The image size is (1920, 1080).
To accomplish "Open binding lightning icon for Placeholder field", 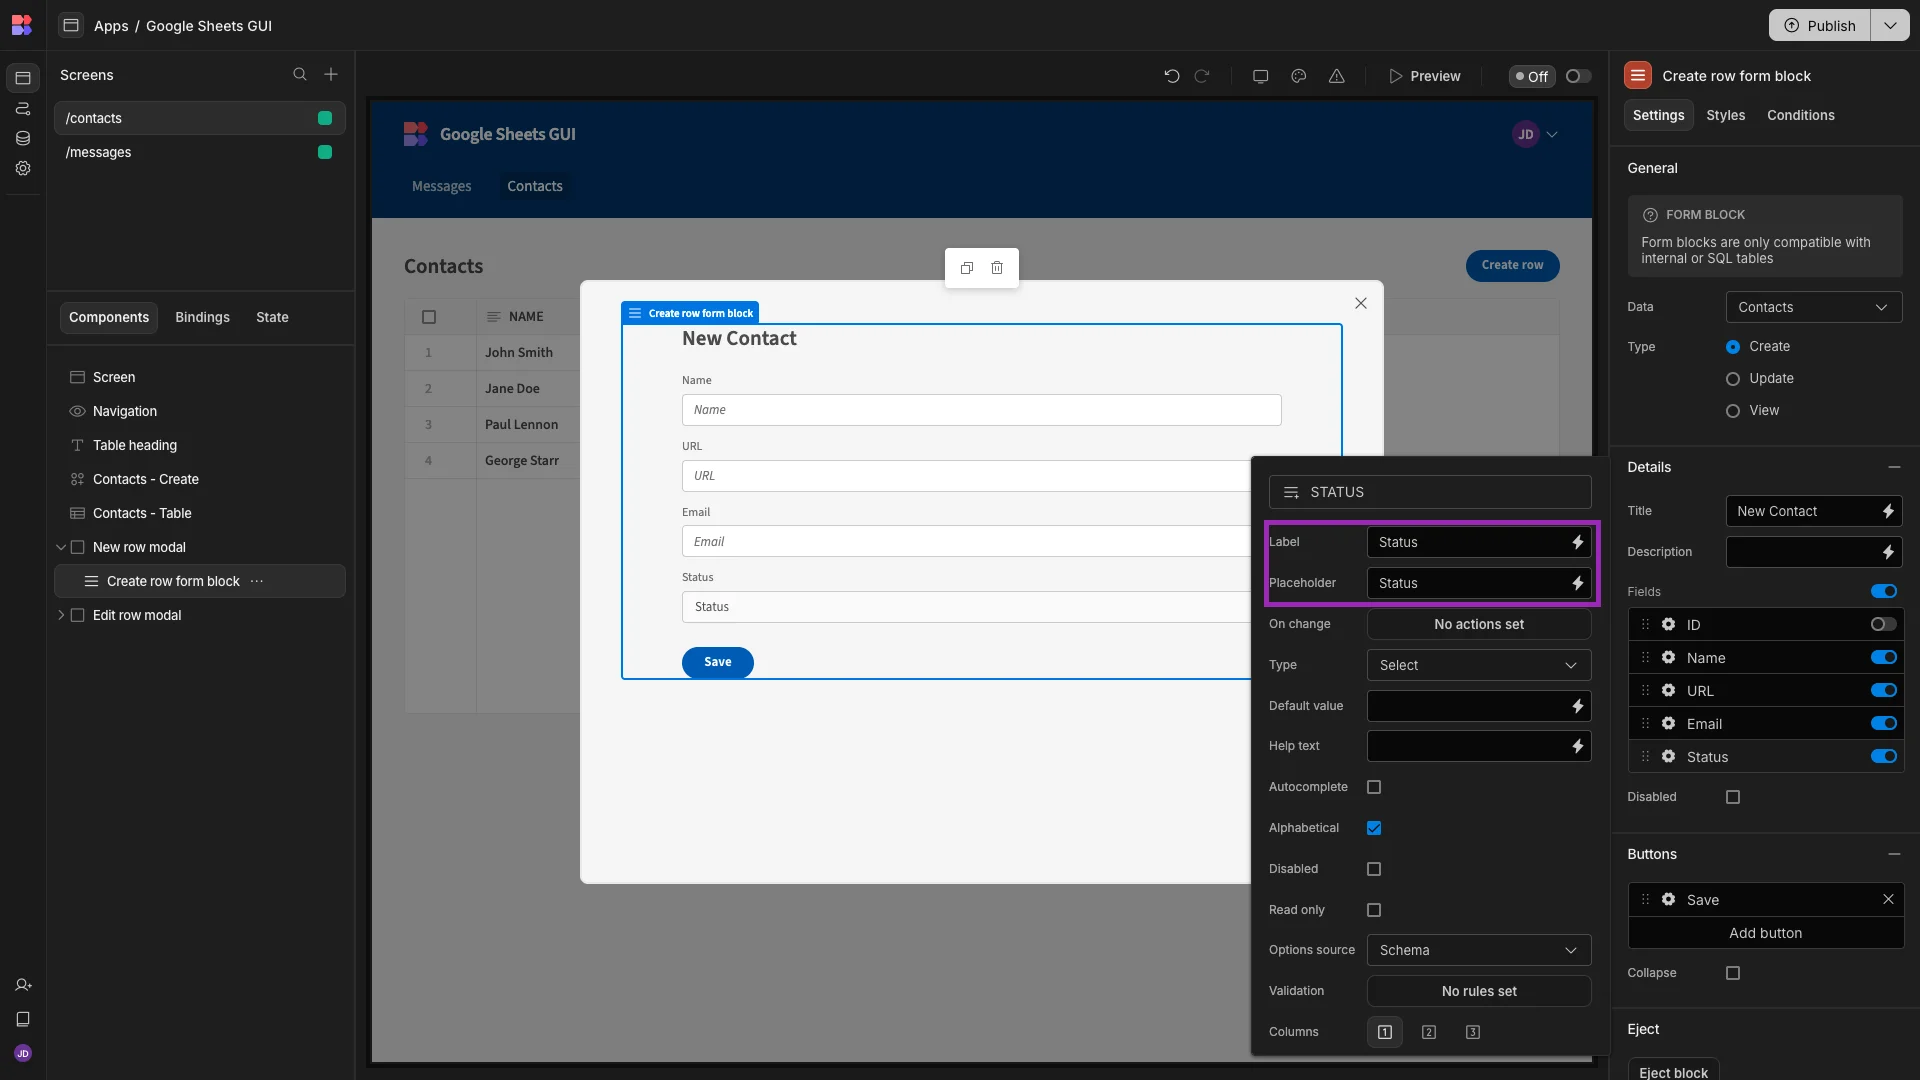I will coord(1578,583).
